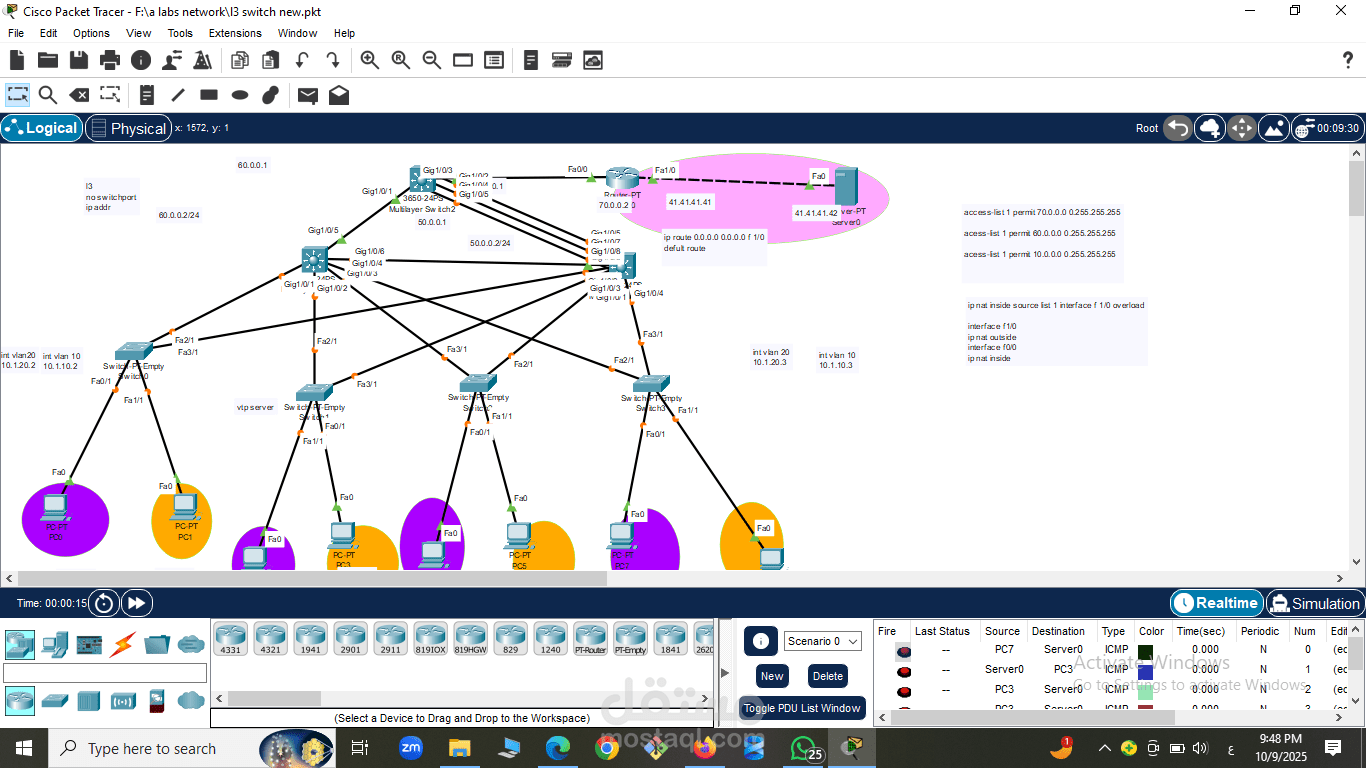Open the cloud PT activity icon
The height and width of the screenshot is (768, 1366).
click(593, 60)
